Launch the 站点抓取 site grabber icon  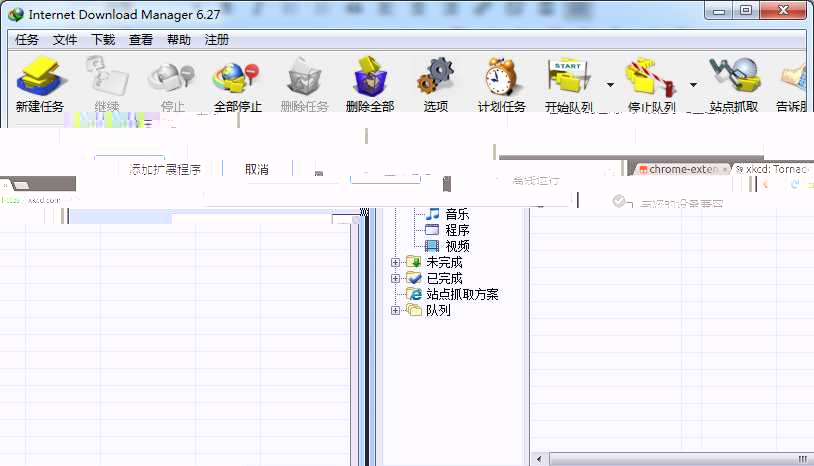(734, 85)
